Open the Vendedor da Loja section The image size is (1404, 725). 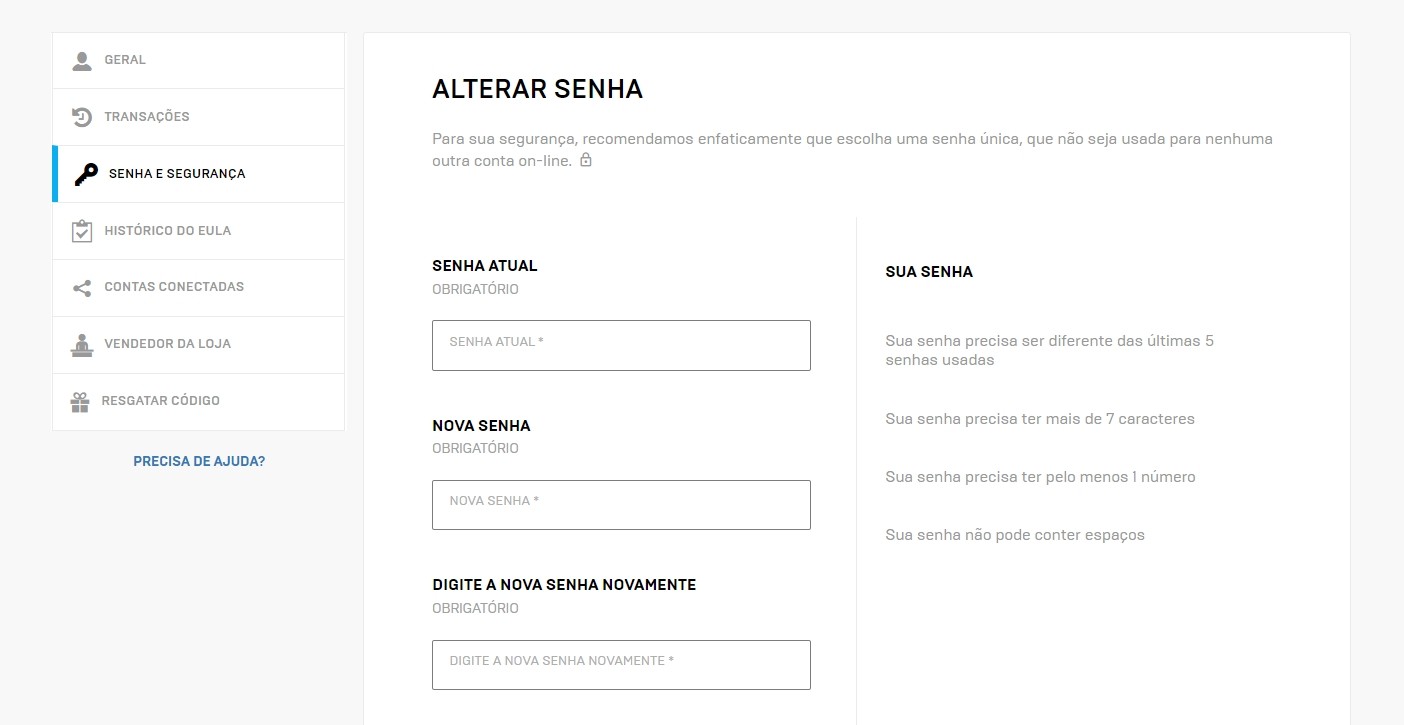[x=167, y=344]
